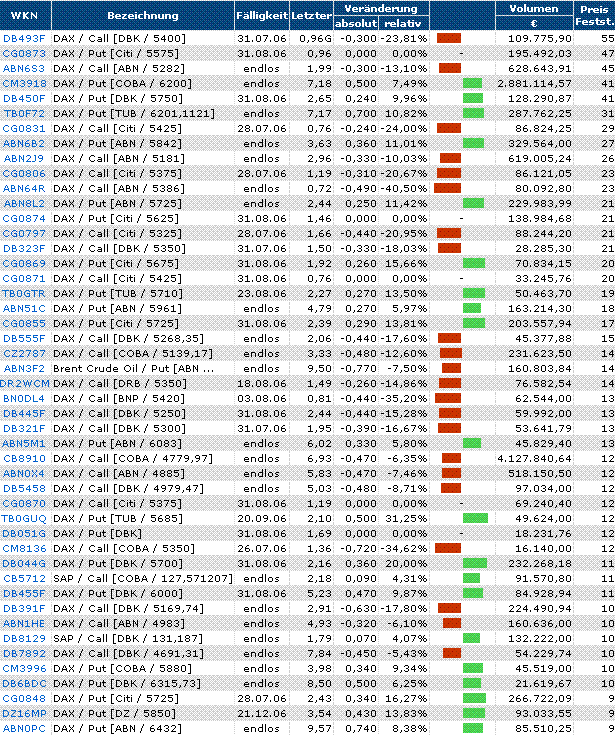Screen dimensions: 615x735
Task: Open WKN link ABN6S3
Action: [x=24, y=68]
